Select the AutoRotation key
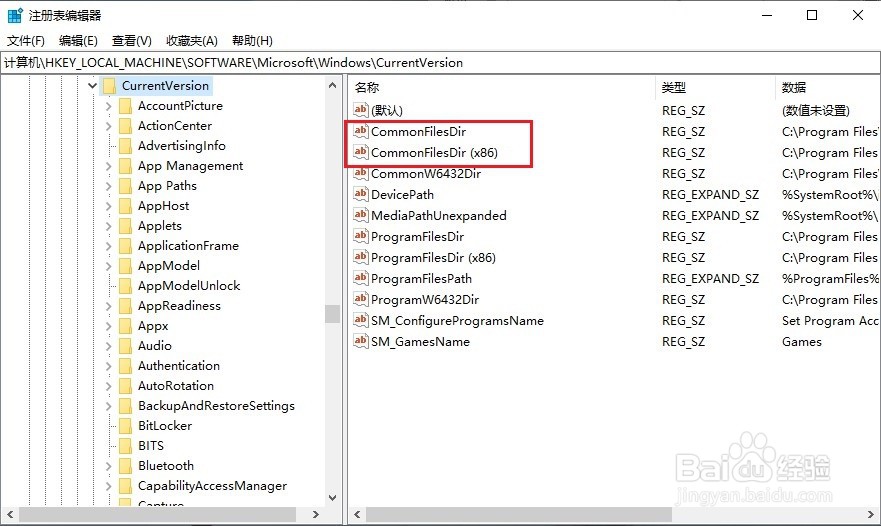The height and width of the screenshot is (526, 881). point(176,386)
